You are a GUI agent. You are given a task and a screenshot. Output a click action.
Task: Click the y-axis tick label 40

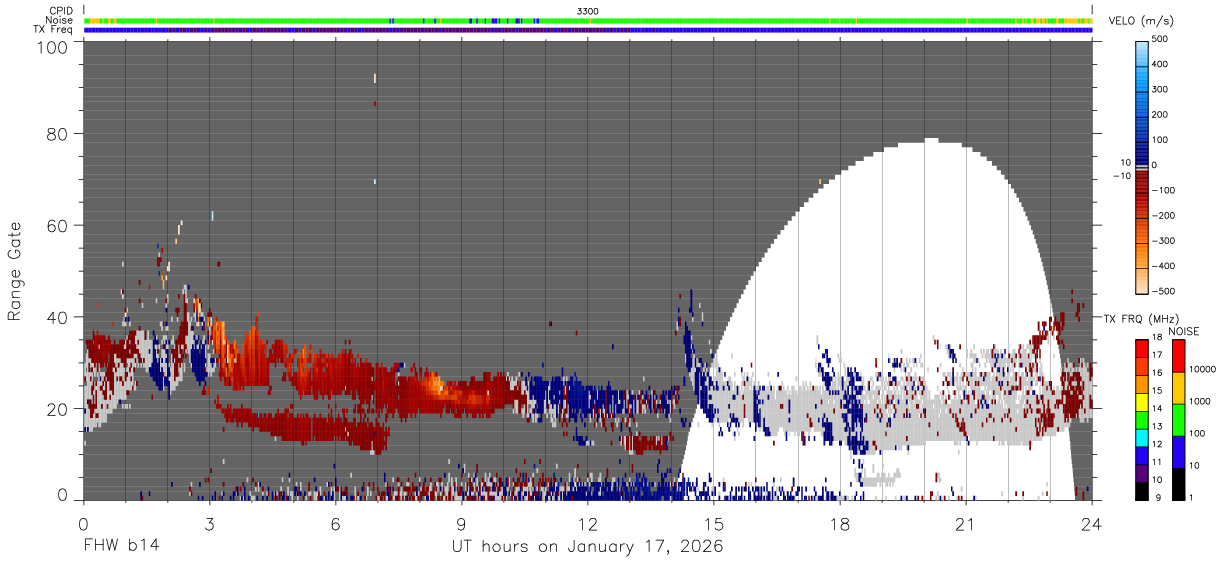tap(56, 317)
